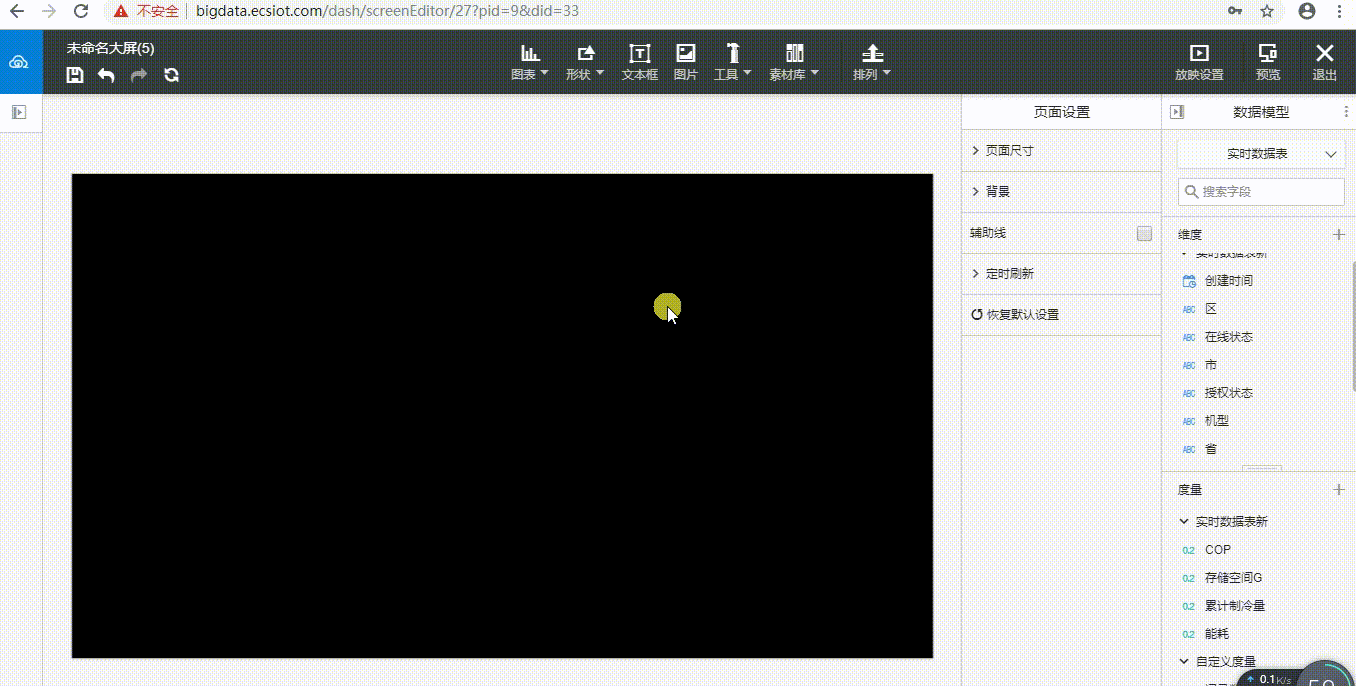
Task: Add a new dimension with the 维度 plus
Action: pos(1339,235)
